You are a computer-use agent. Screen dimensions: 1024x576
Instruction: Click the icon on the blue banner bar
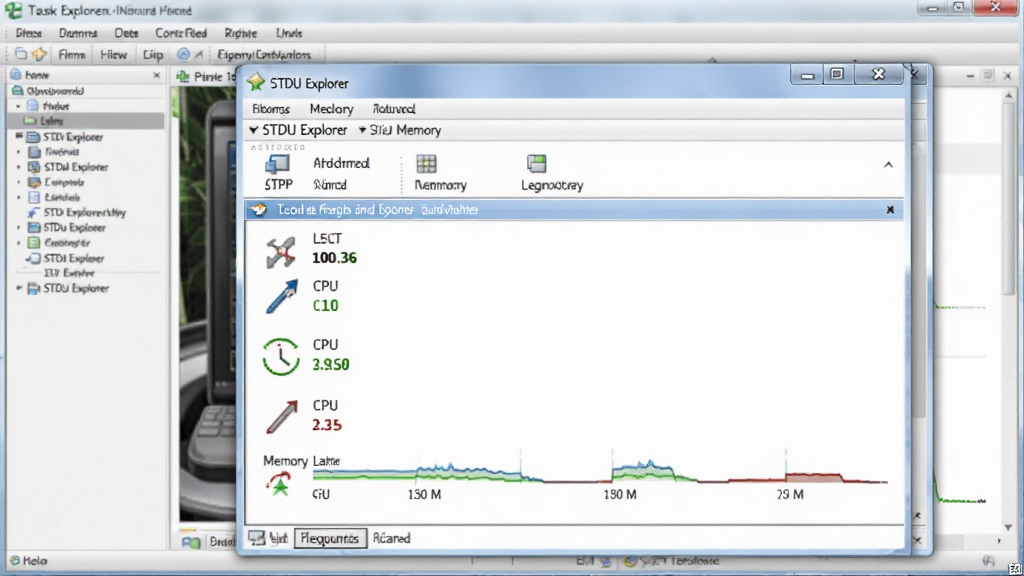259,210
